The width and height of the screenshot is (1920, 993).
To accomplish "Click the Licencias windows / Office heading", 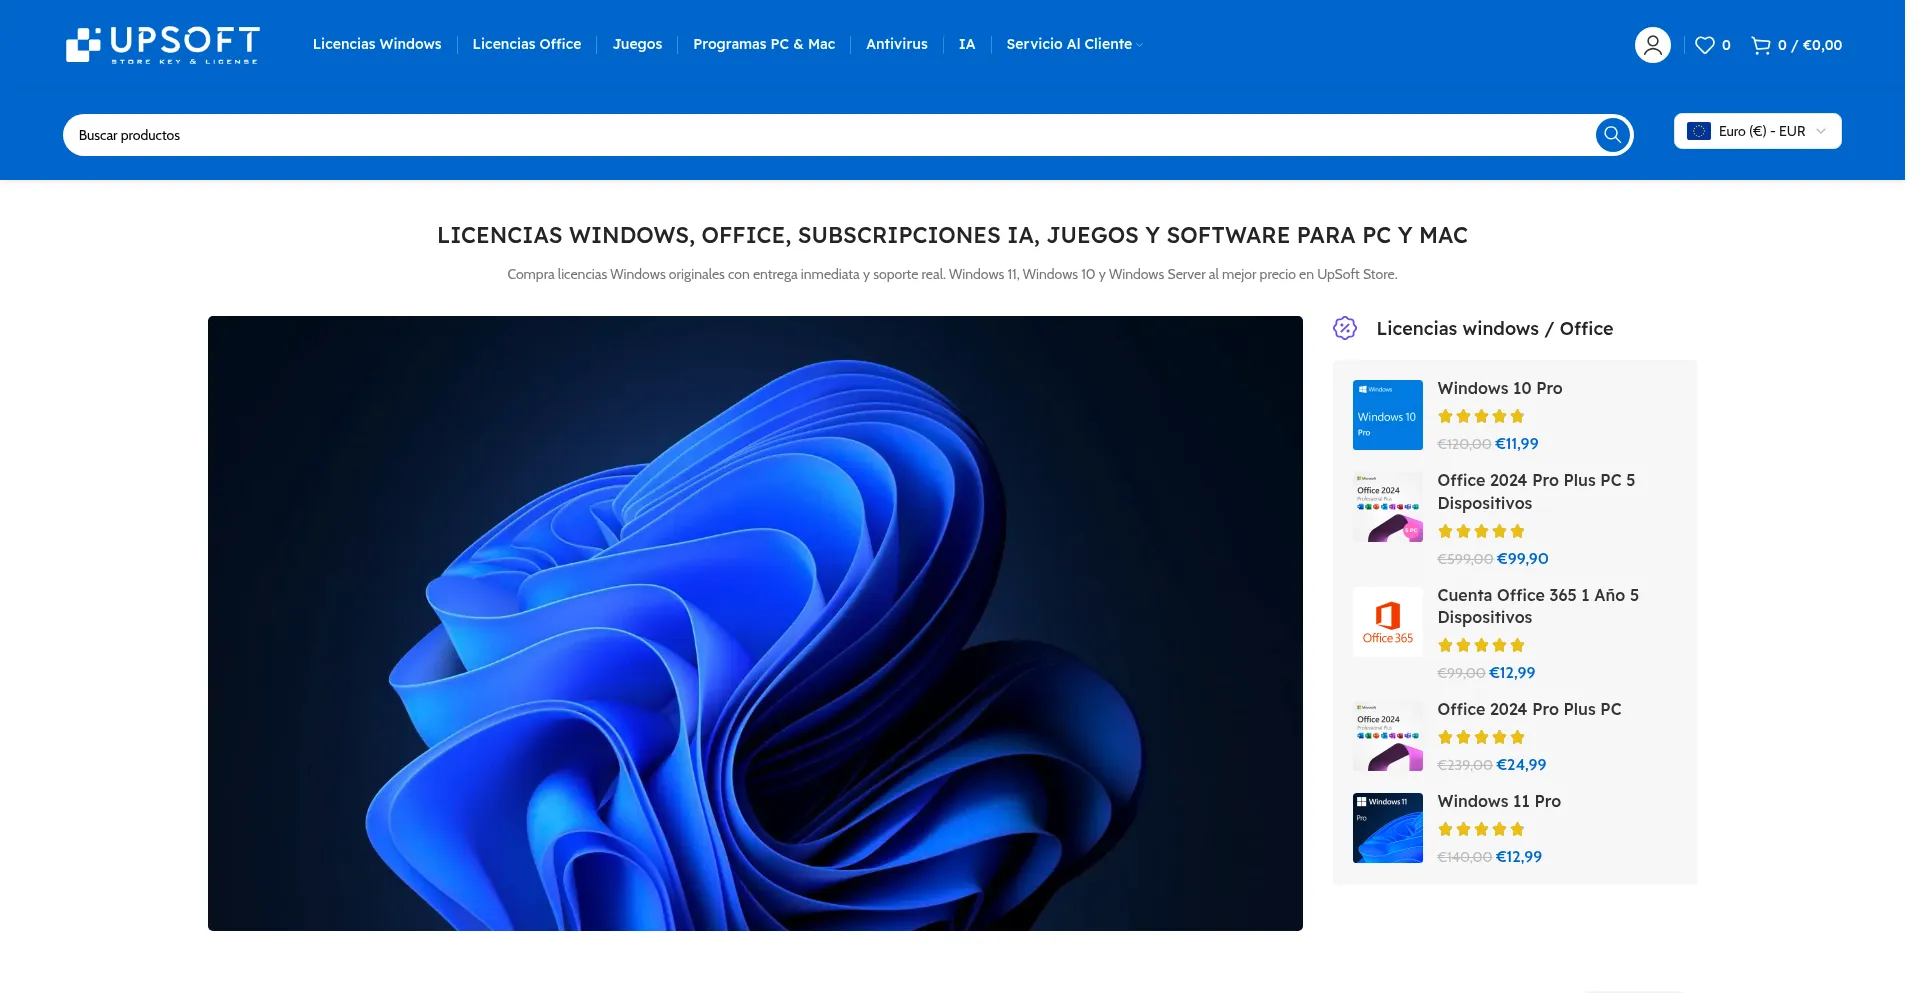I will tap(1494, 328).
